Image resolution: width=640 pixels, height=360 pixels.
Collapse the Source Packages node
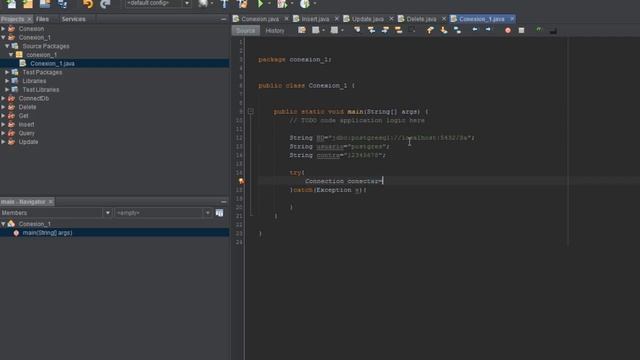click(x=7, y=46)
